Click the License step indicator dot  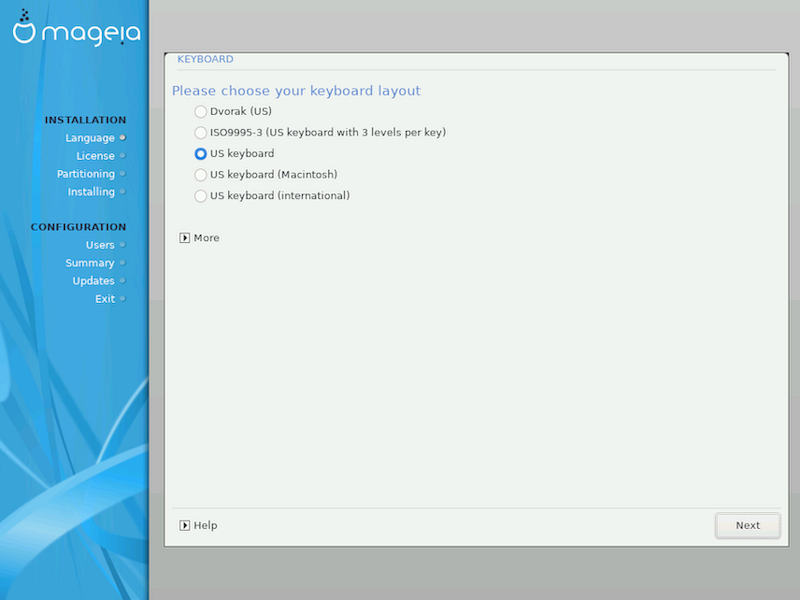[x=122, y=156]
